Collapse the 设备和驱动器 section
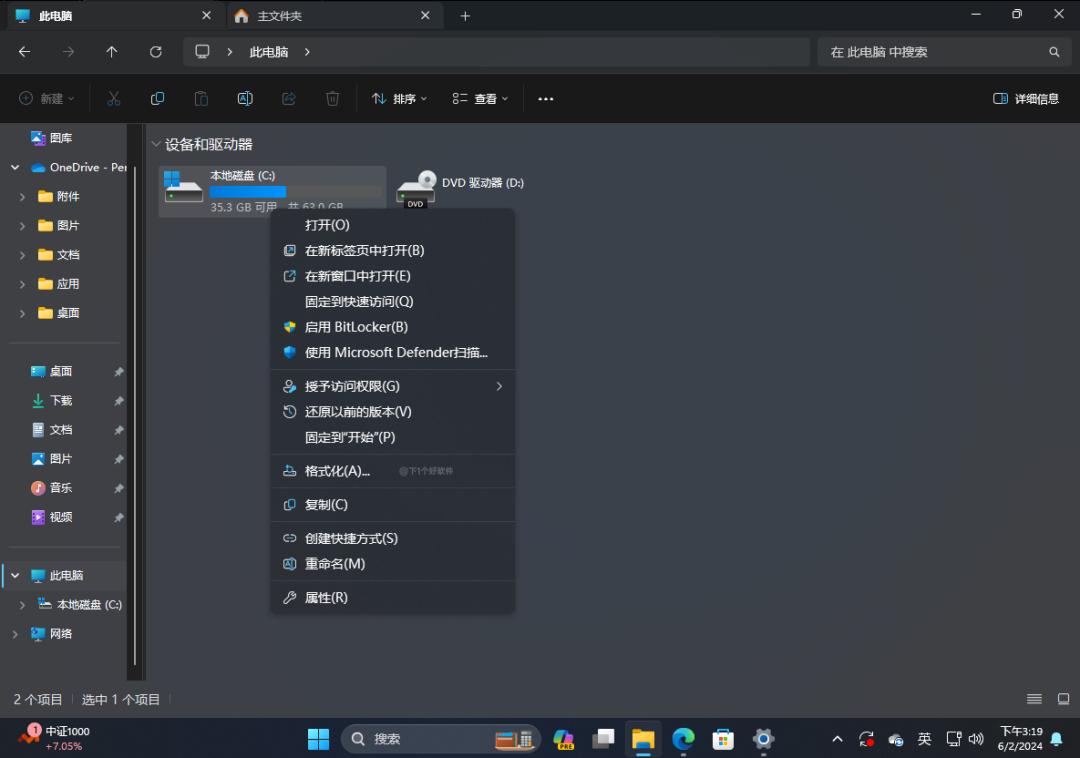The height and width of the screenshot is (758, 1080). point(156,144)
